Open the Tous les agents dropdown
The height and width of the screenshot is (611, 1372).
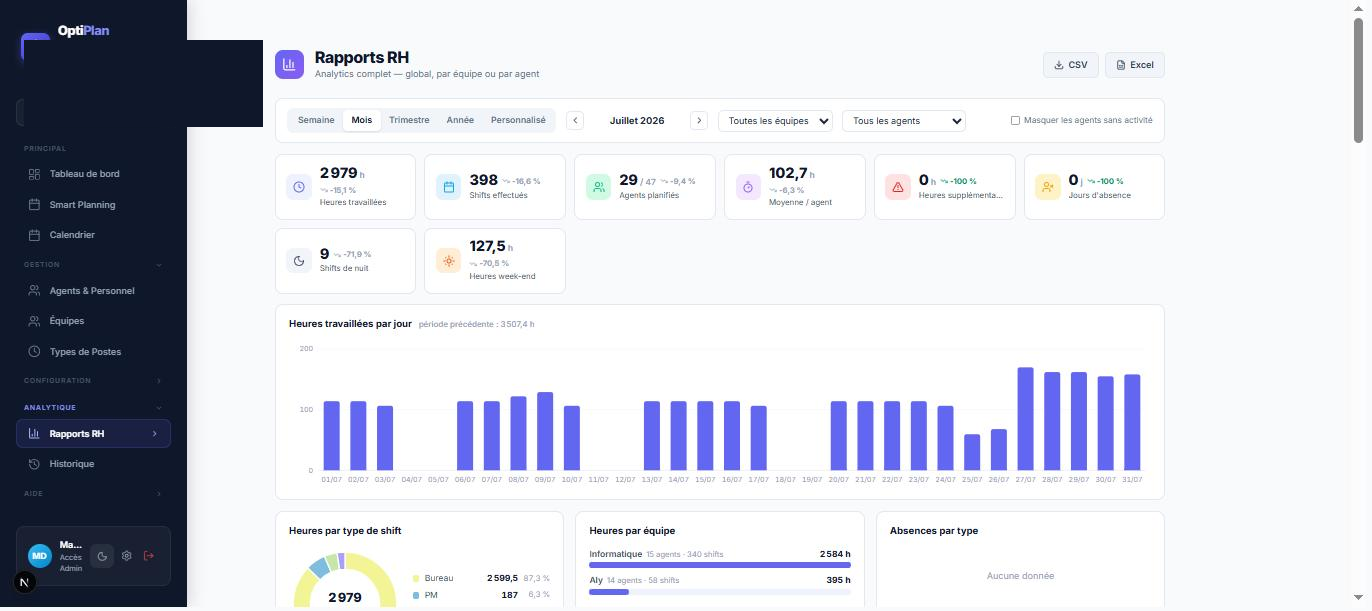(x=904, y=121)
